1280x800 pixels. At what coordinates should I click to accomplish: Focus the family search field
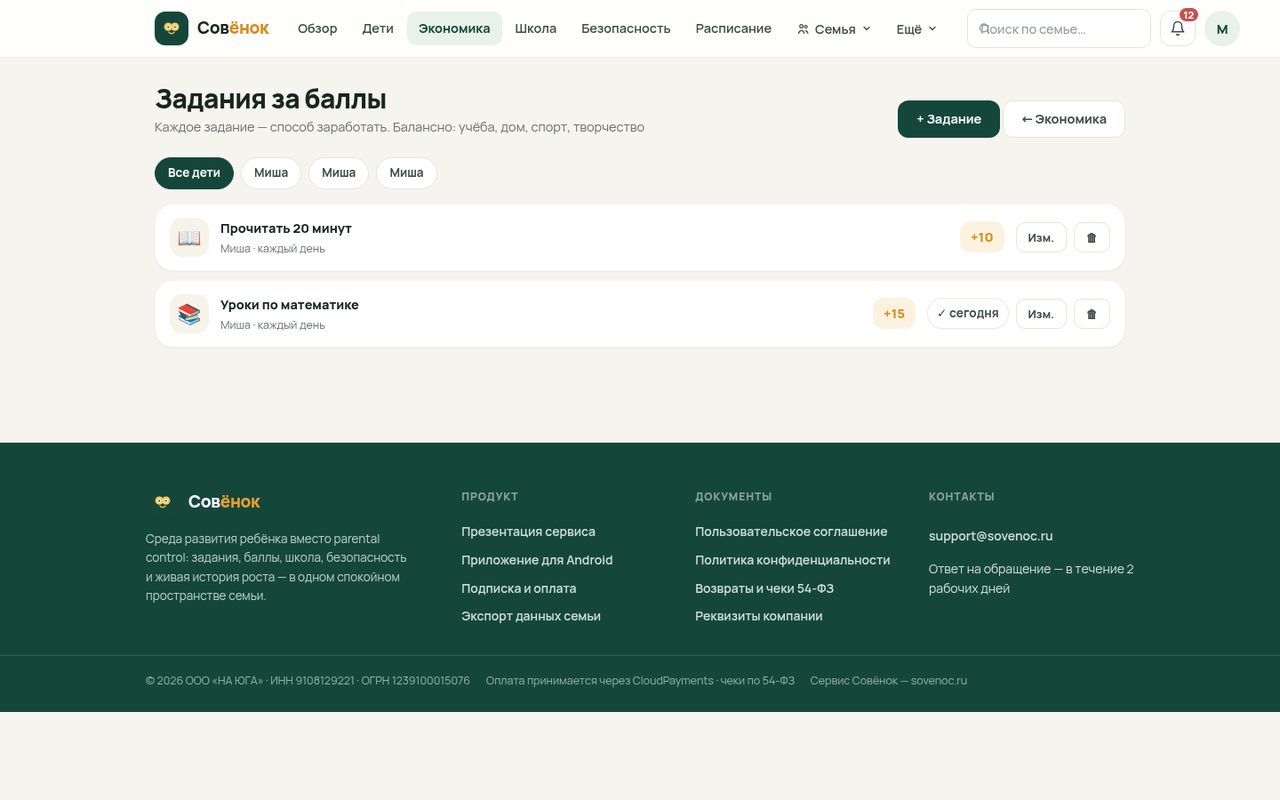(x=1059, y=29)
